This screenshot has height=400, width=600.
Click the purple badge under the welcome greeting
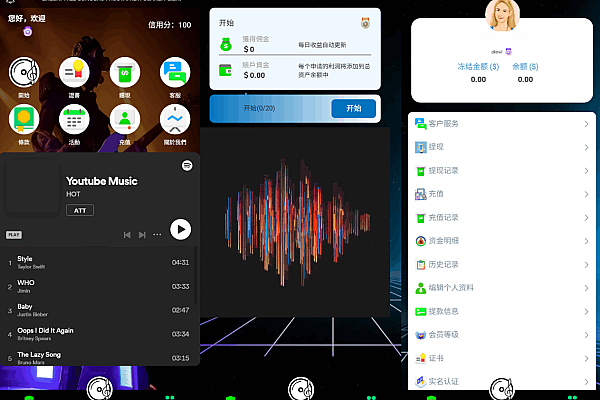[x=28, y=31]
